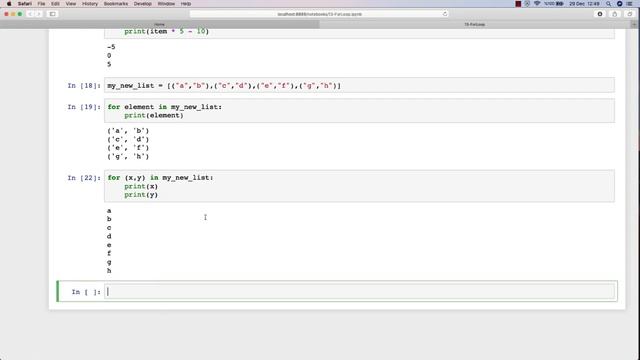This screenshot has height=360, width=640.
Task: Open the Wi-Fi status menu
Action: point(537,4)
